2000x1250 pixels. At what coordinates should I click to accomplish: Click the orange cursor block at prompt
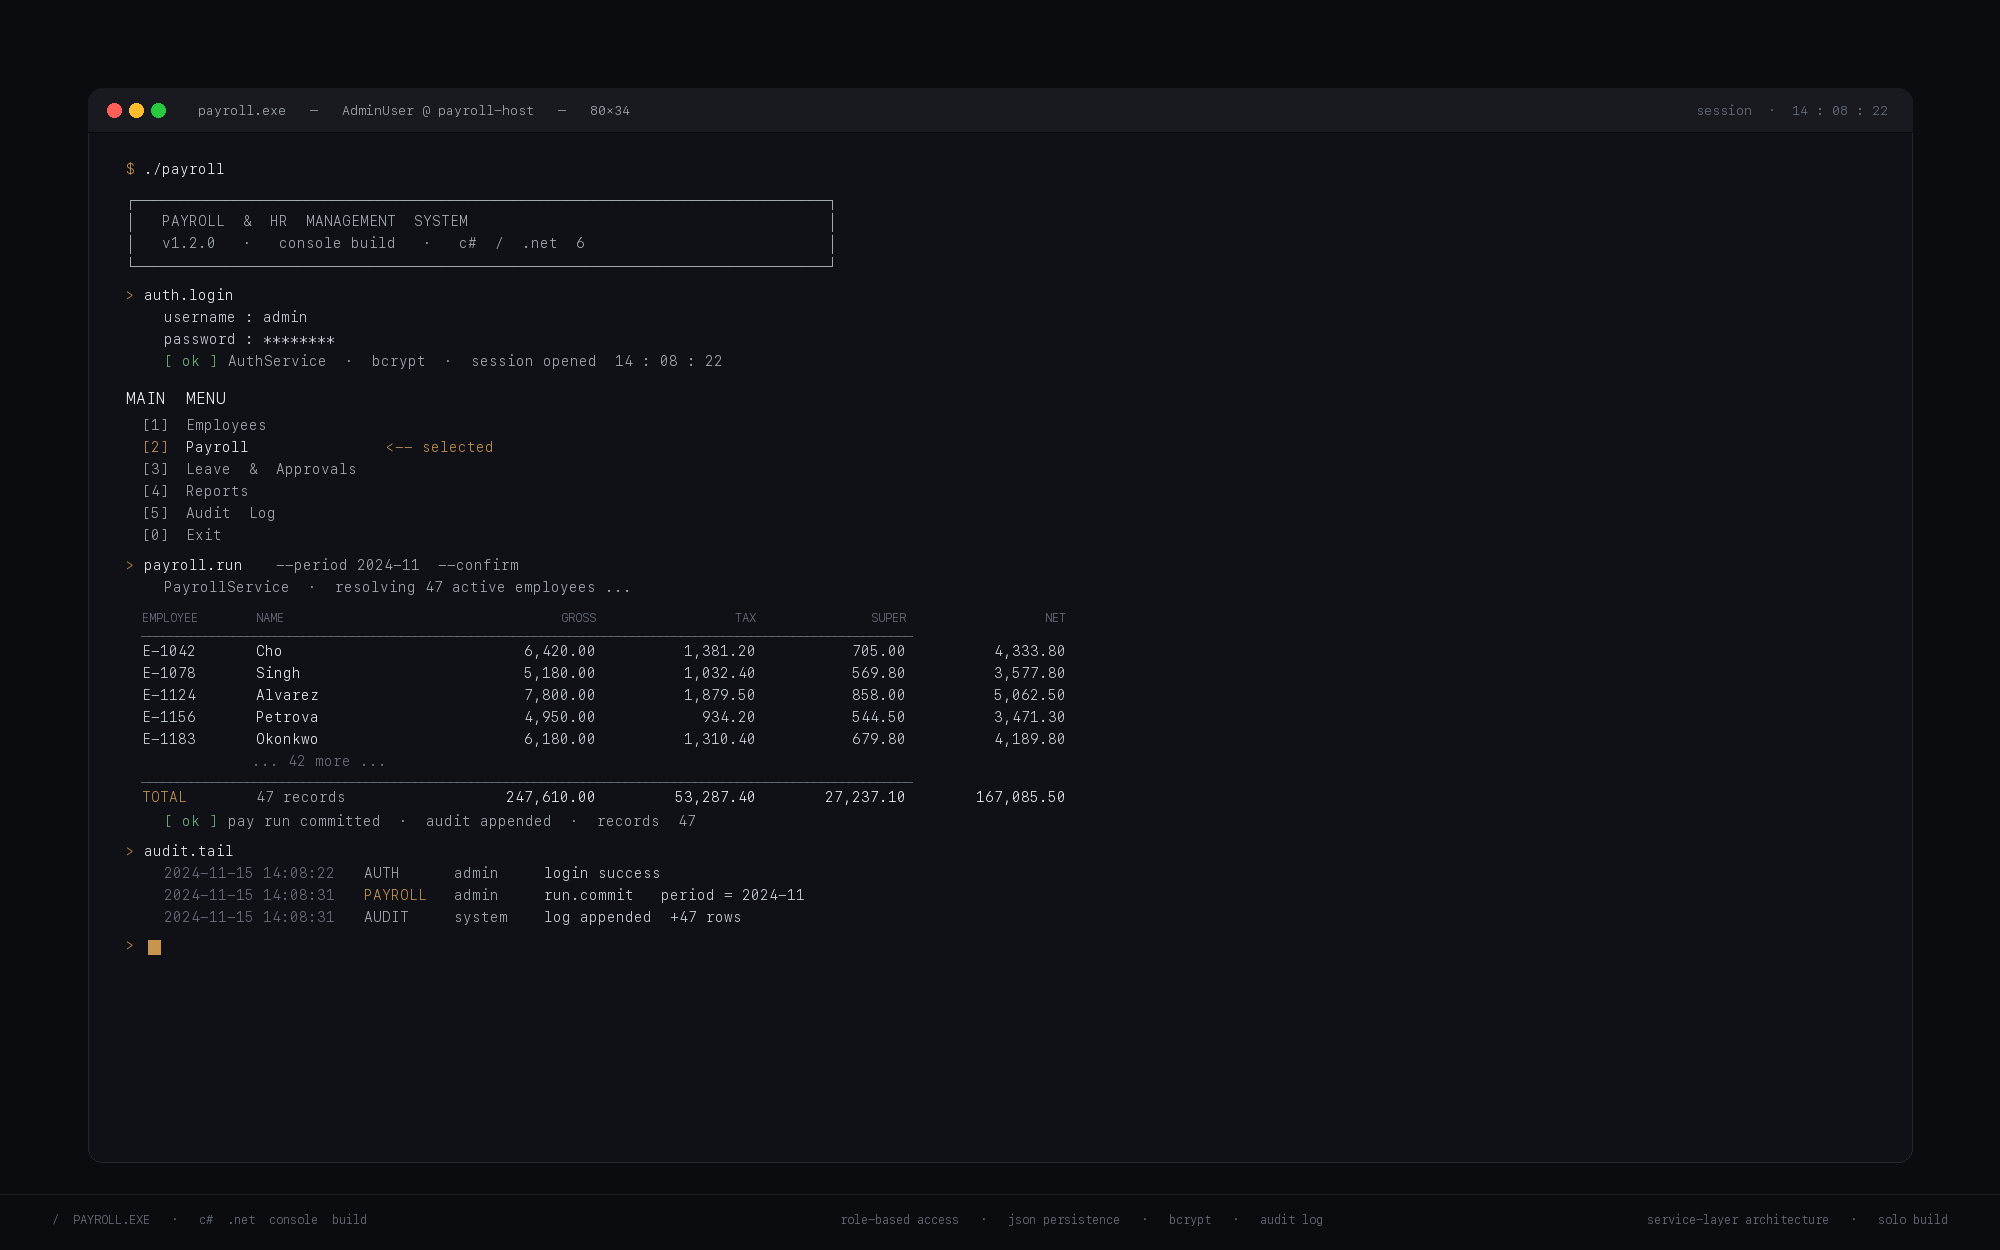154,947
